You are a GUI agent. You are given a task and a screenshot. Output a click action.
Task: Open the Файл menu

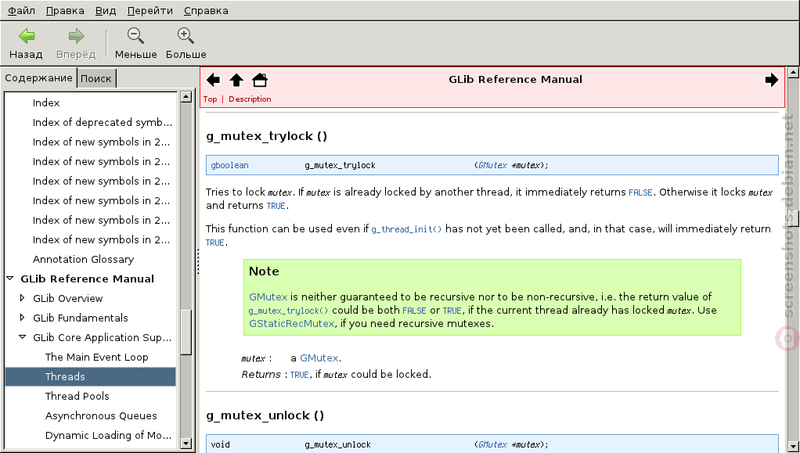pyautogui.click(x=21, y=11)
